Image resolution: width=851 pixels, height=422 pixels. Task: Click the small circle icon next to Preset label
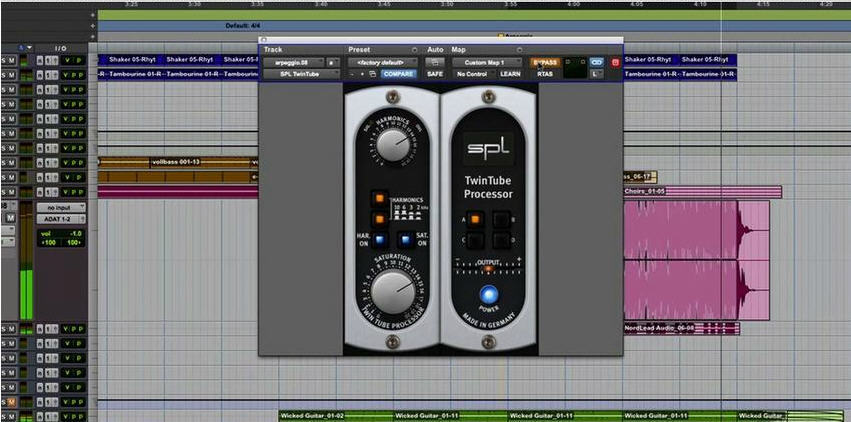click(x=415, y=50)
